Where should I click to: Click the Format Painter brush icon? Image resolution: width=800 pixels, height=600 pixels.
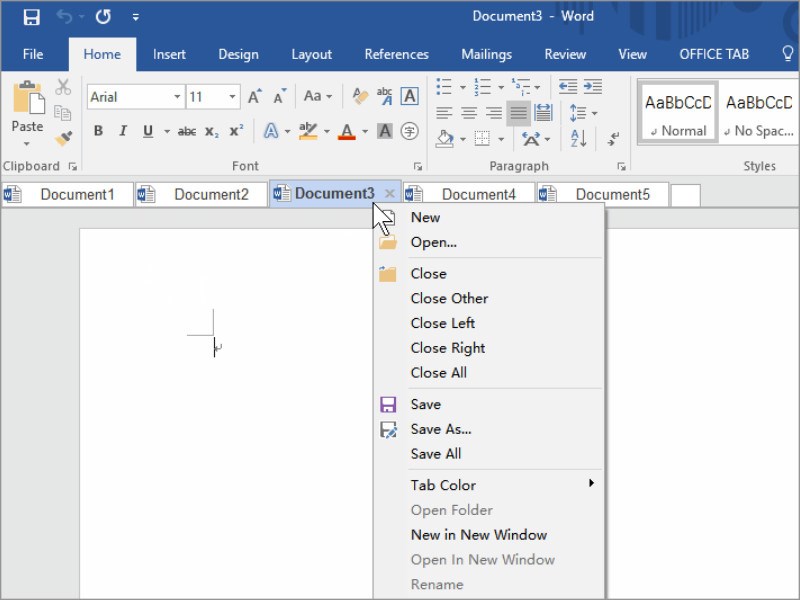pyautogui.click(x=63, y=138)
